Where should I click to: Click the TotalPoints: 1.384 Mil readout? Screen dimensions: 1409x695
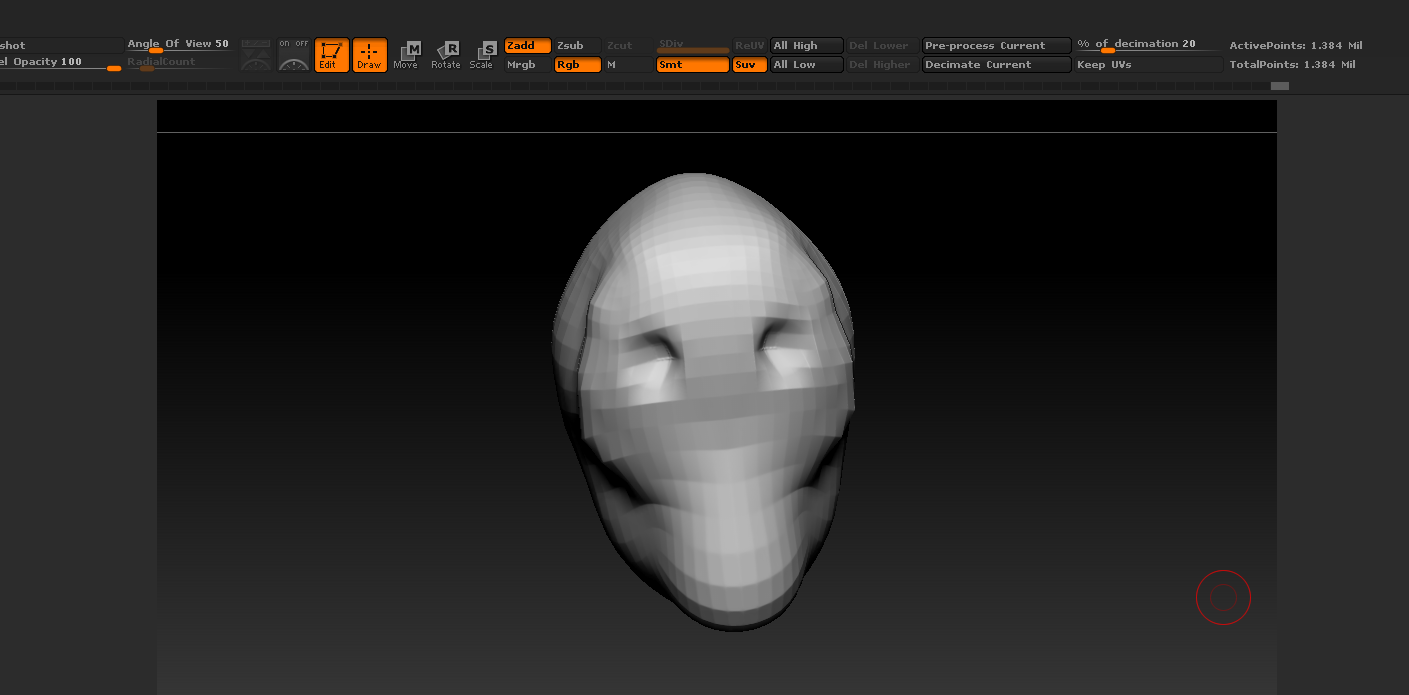(1292, 65)
